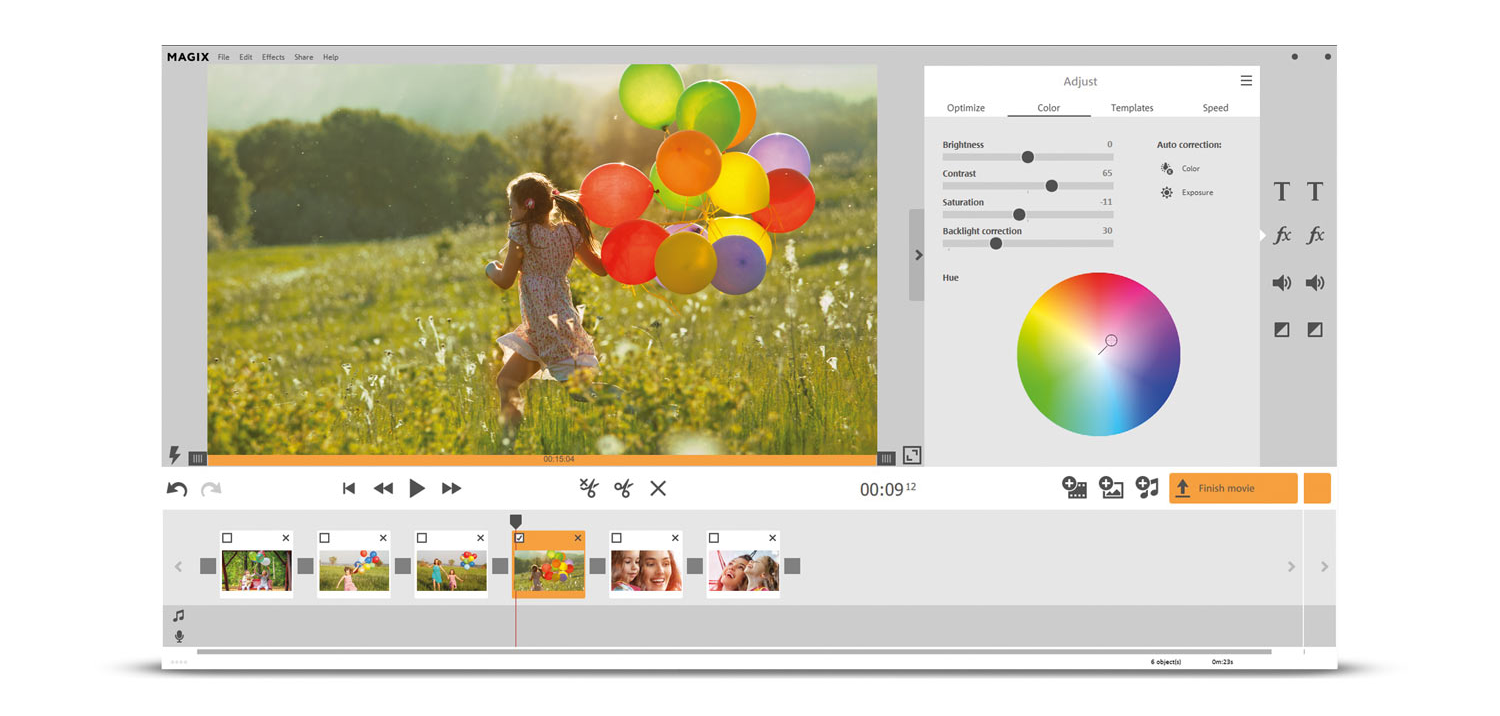Open the File menu
Image resolution: width=1500 pixels, height=716 pixels.
click(224, 57)
